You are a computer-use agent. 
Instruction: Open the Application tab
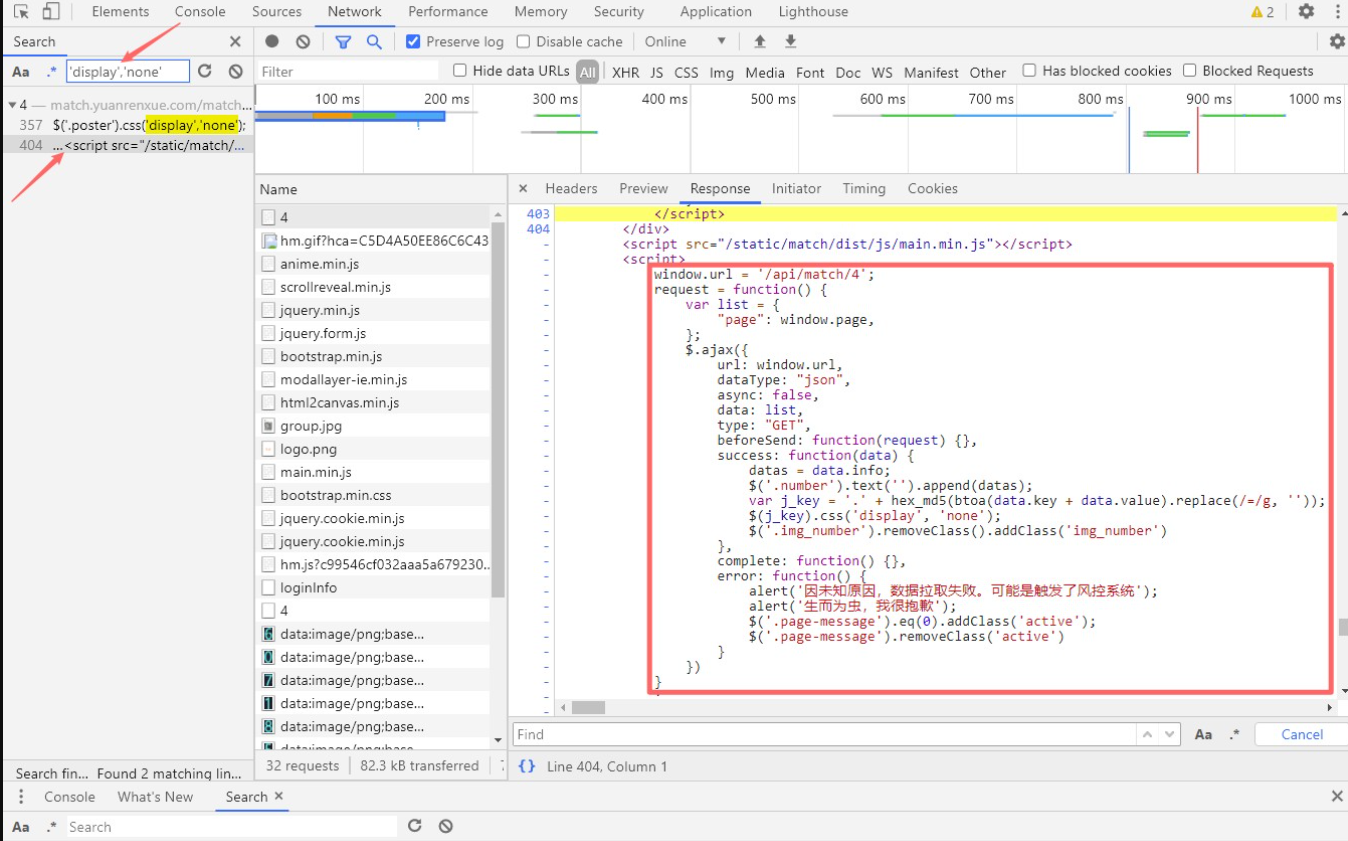pos(716,12)
